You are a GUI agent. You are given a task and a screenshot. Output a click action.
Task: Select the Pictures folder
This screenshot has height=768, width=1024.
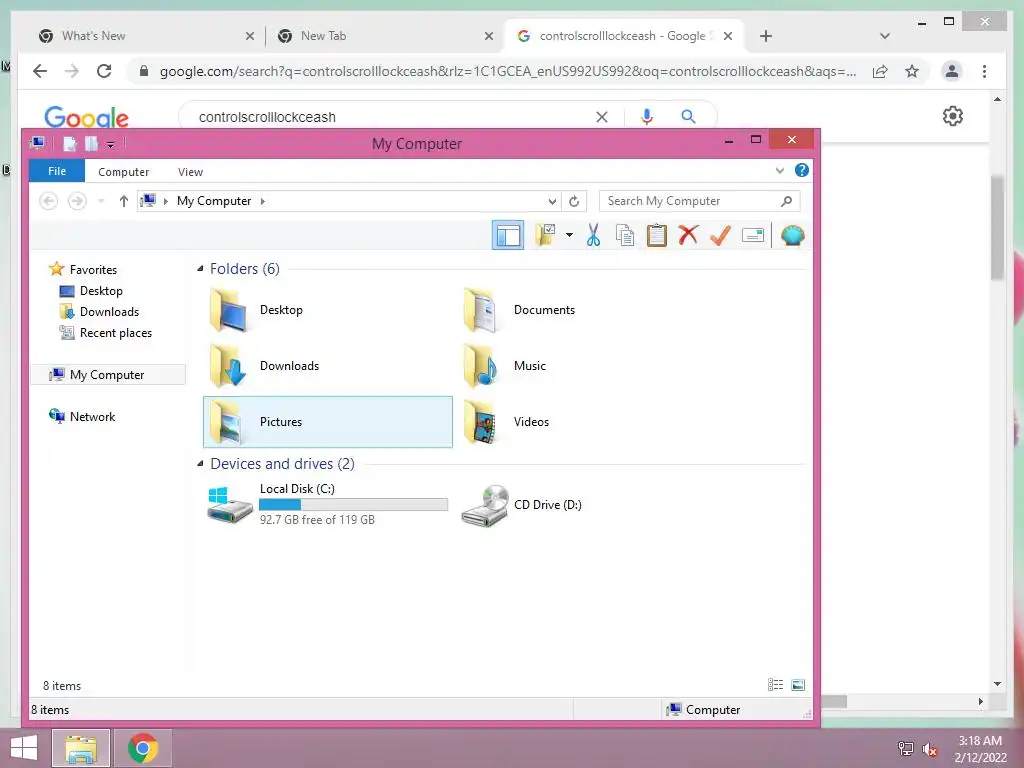[328, 422]
